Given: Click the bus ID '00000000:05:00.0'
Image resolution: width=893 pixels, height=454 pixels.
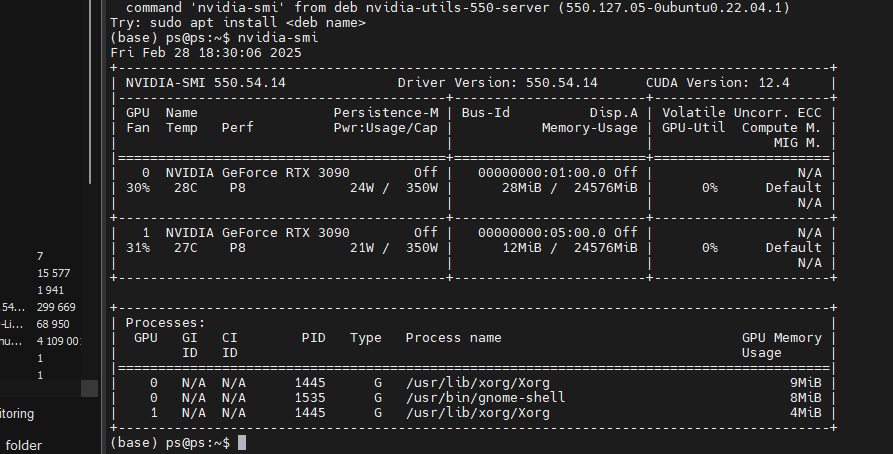Looking at the screenshot, I should tap(542, 232).
